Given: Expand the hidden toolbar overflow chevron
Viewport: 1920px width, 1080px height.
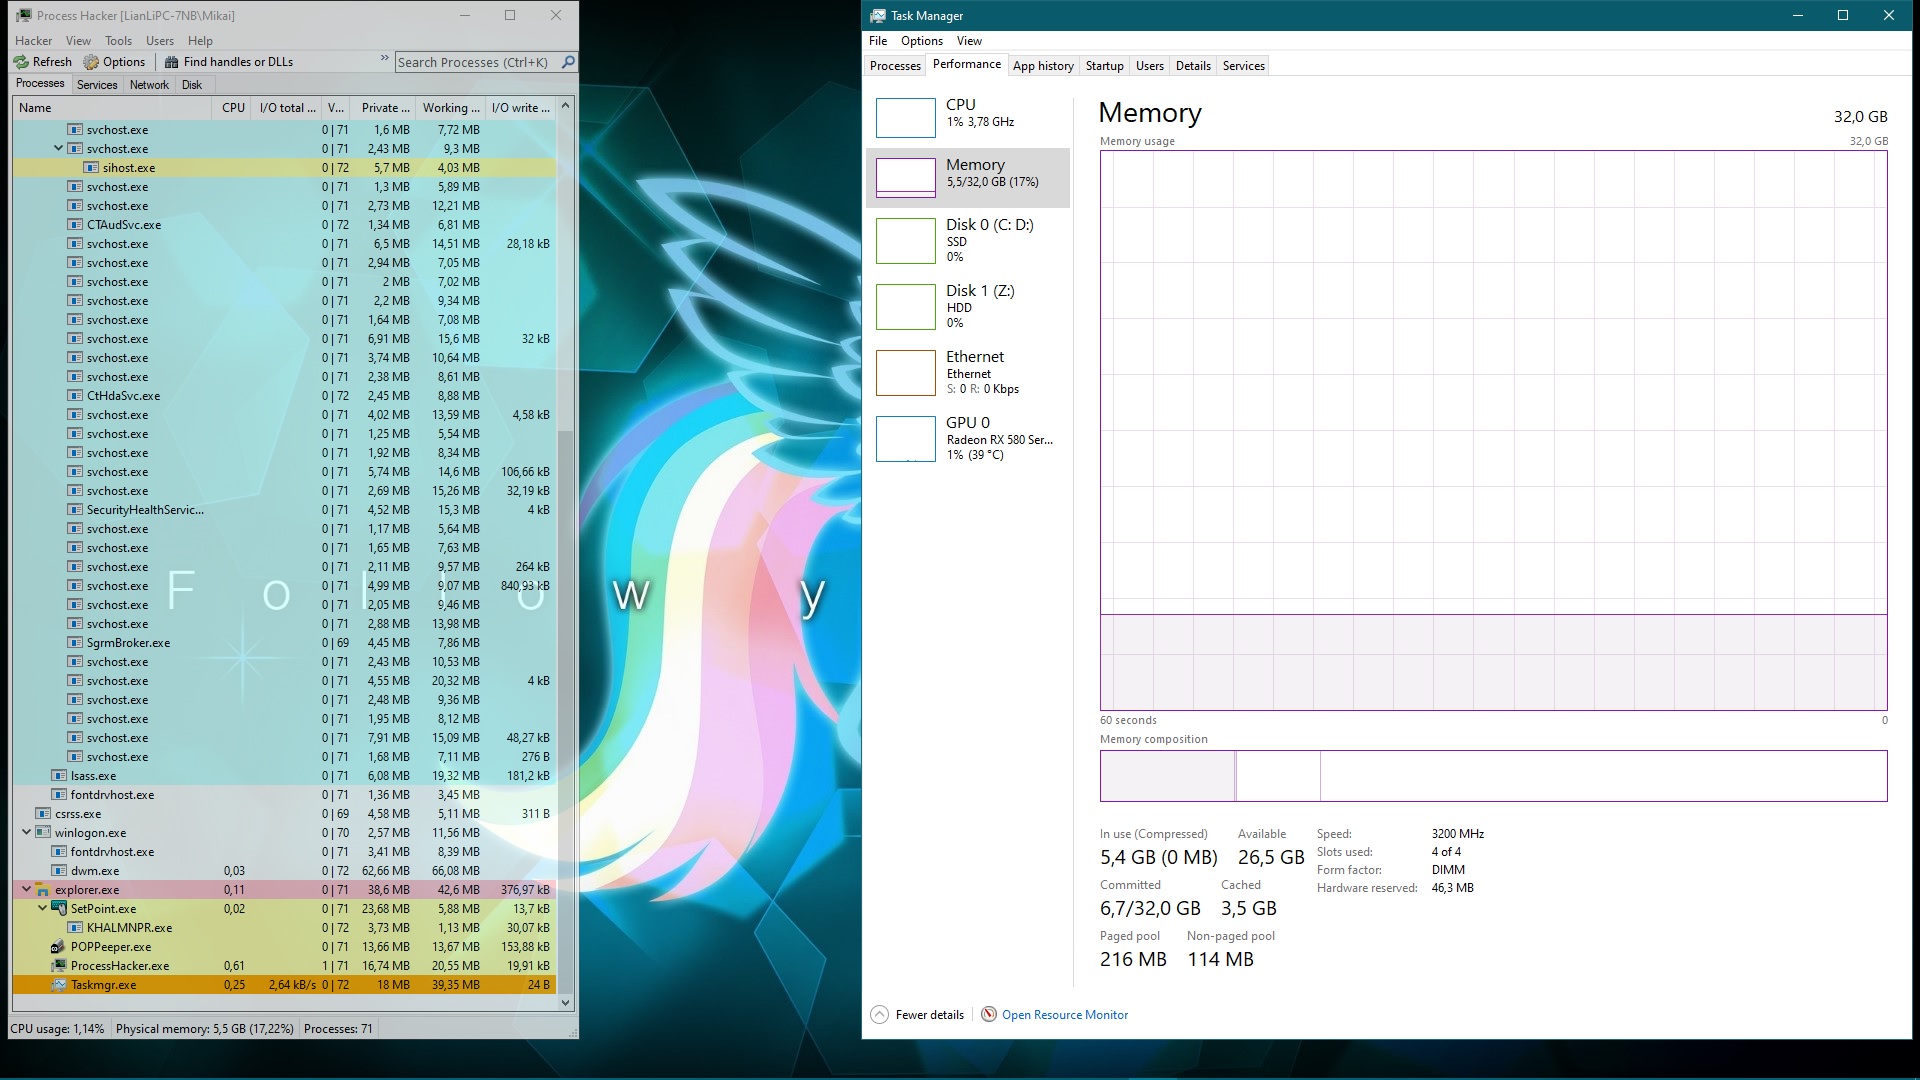Looking at the screenshot, I should pos(385,59).
